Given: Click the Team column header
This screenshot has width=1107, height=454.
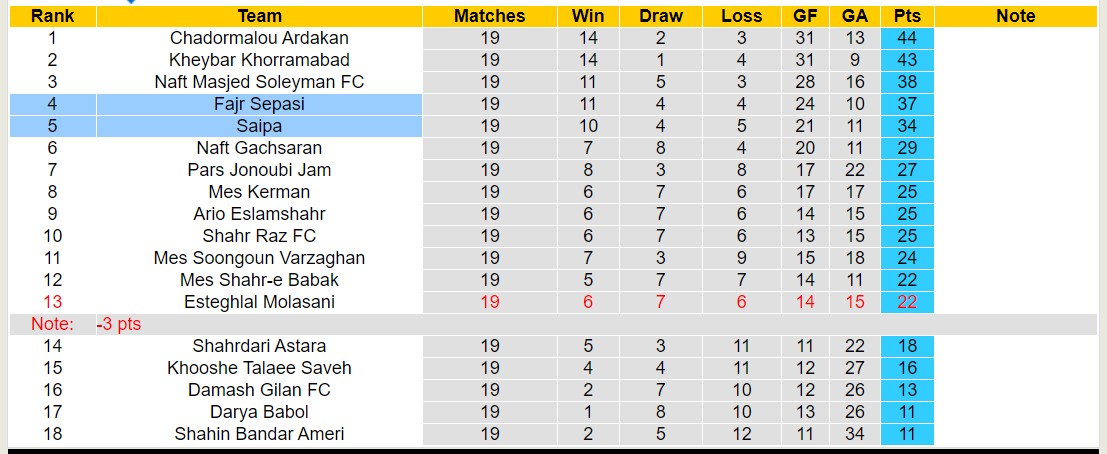Looking at the screenshot, I should 259,16.
